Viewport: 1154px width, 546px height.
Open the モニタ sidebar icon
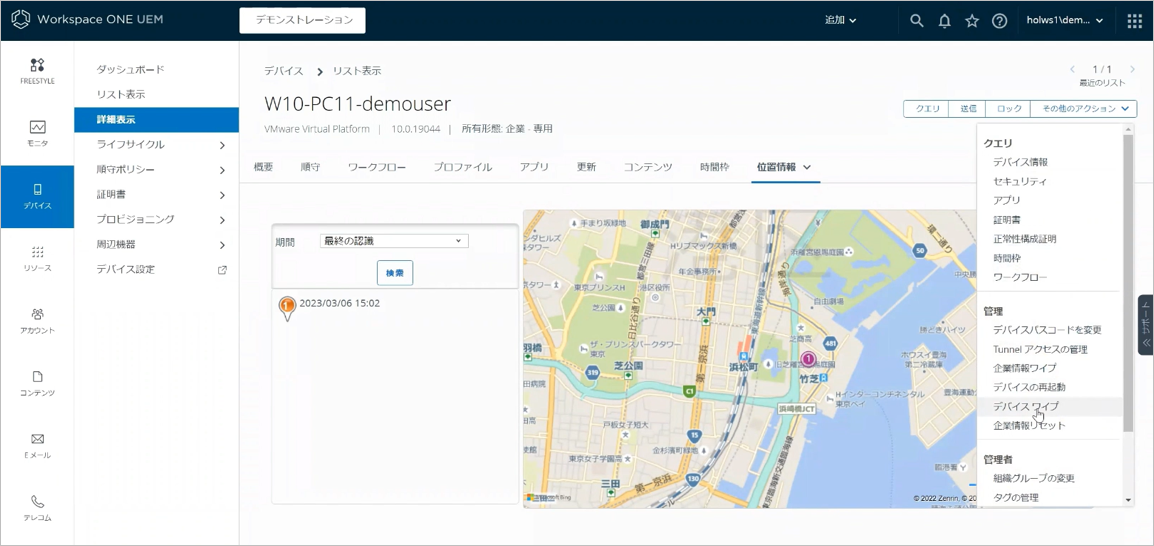click(x=38, y=127)
